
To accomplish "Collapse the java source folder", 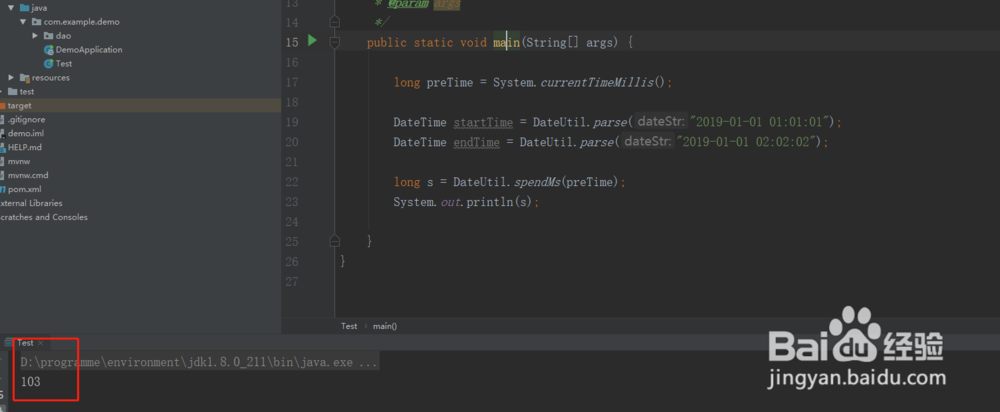I will [x=11, y=8].
